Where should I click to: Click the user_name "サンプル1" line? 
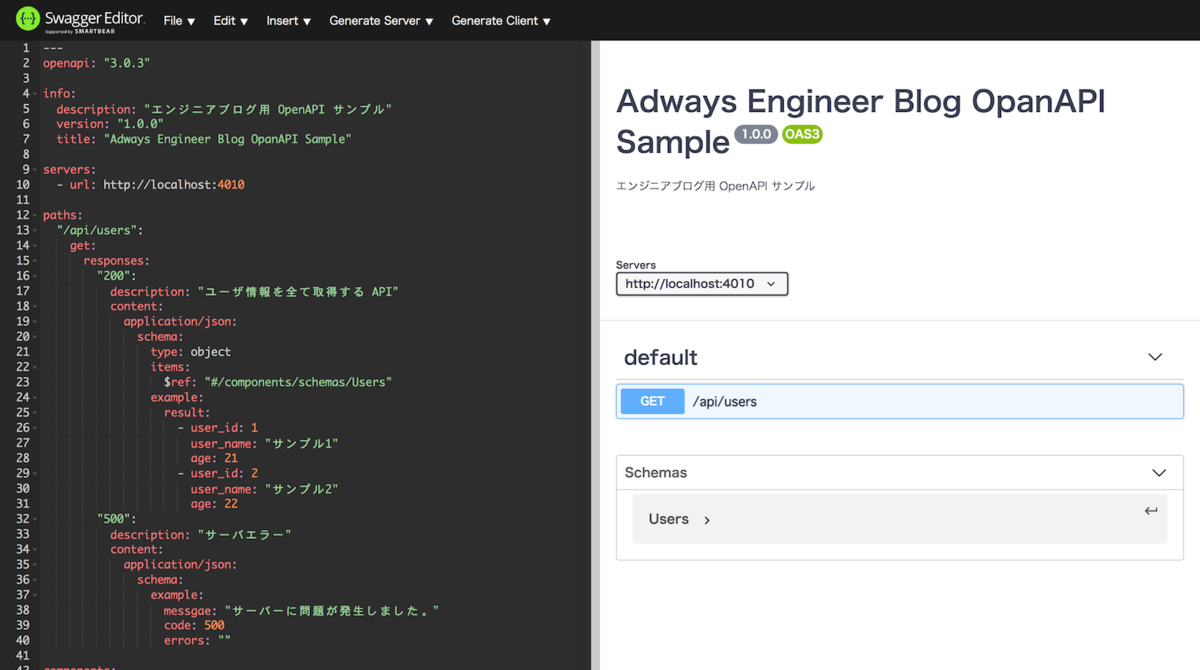(x=265, y=443)
